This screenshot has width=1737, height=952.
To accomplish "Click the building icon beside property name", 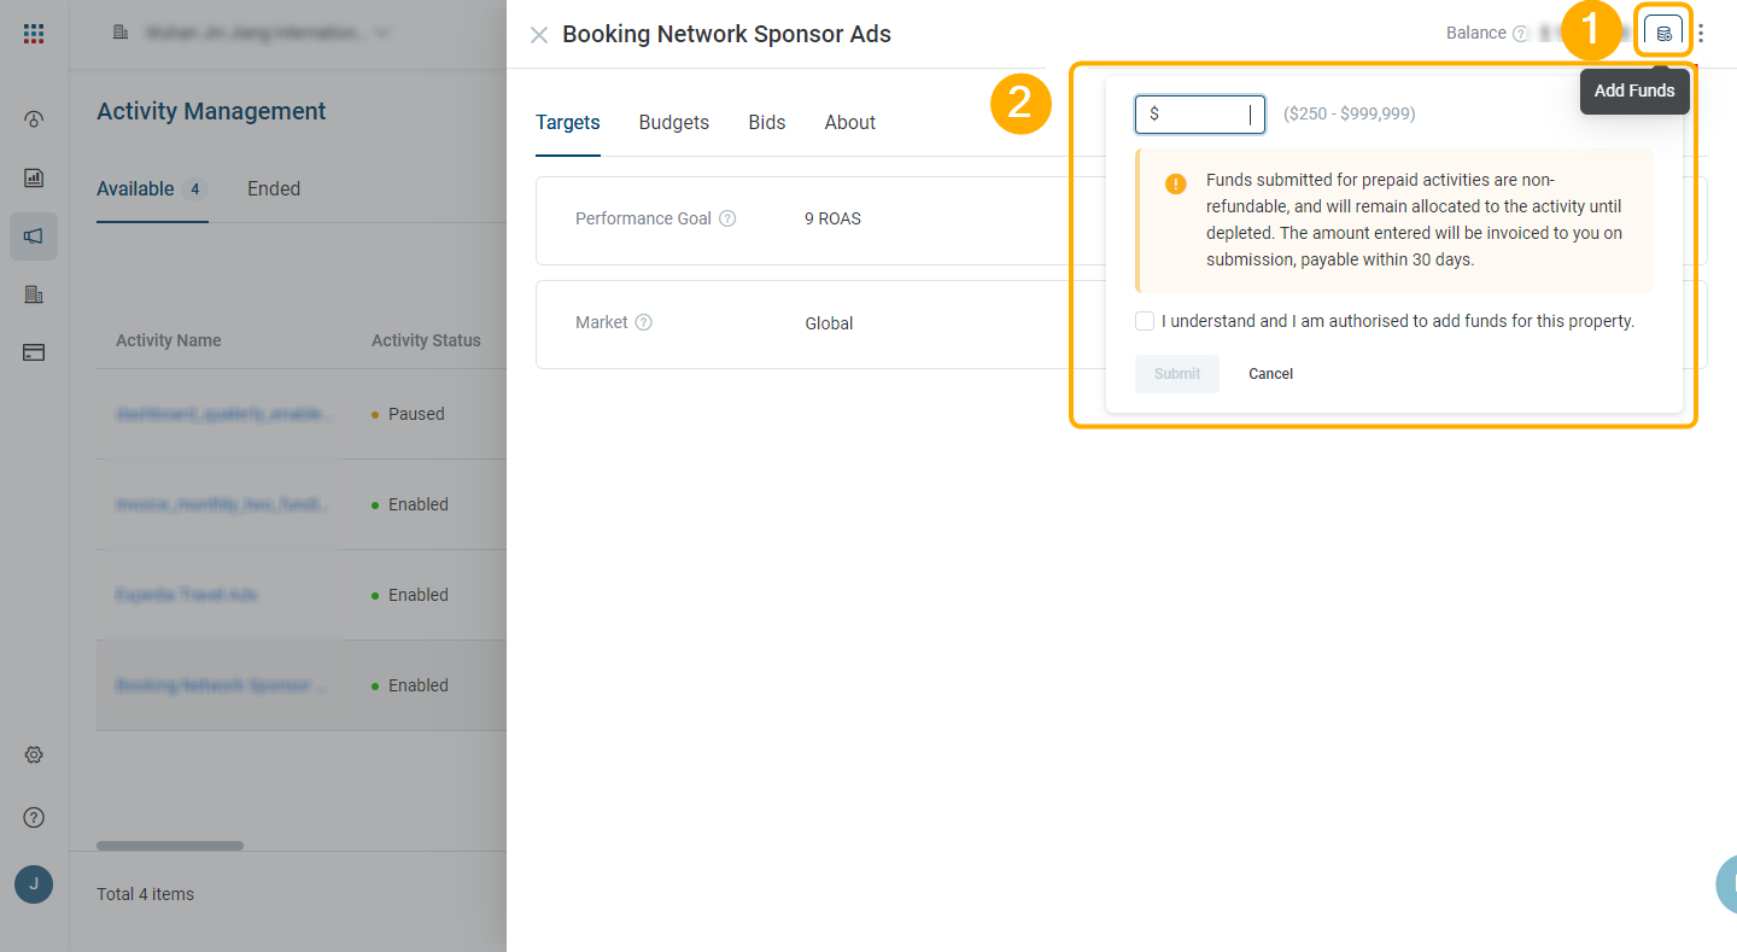I will (x=120, y=33).
